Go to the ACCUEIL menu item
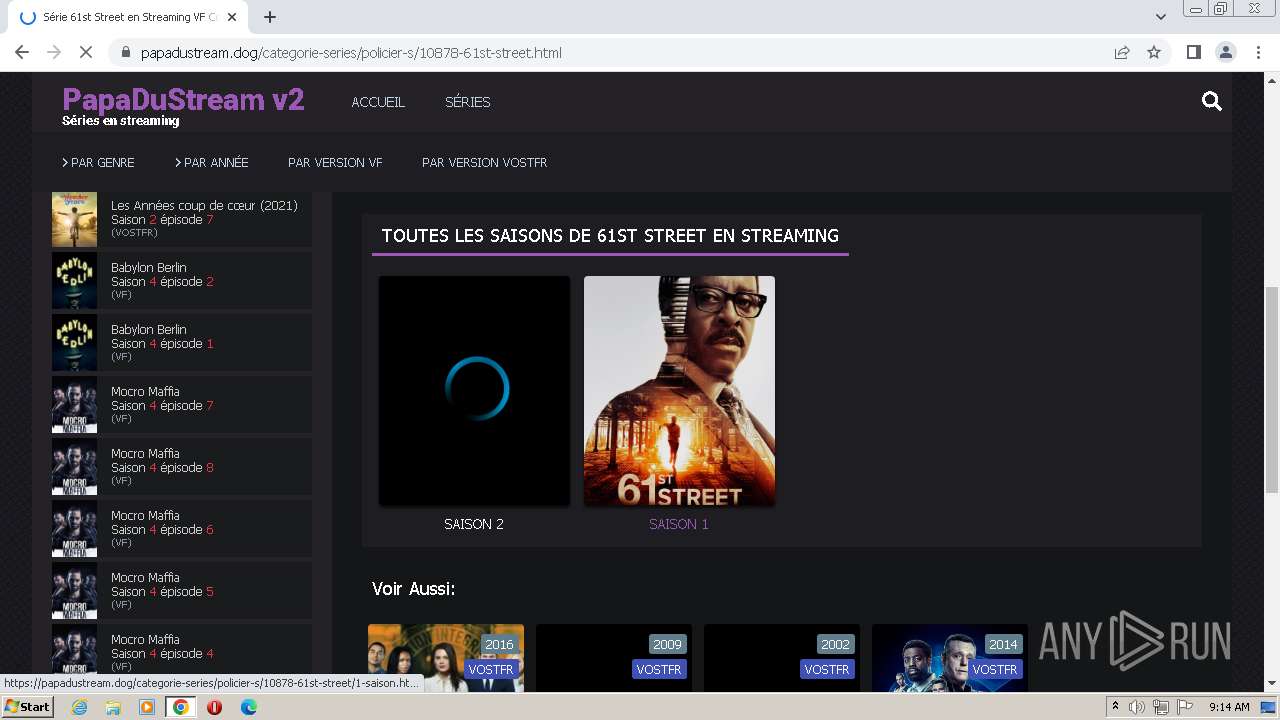The image size is (1280, 720). [x=378, y=102]
